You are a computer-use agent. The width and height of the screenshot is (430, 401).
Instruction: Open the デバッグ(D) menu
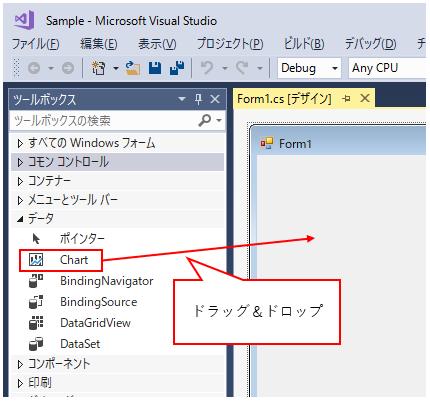coord(370,44)
